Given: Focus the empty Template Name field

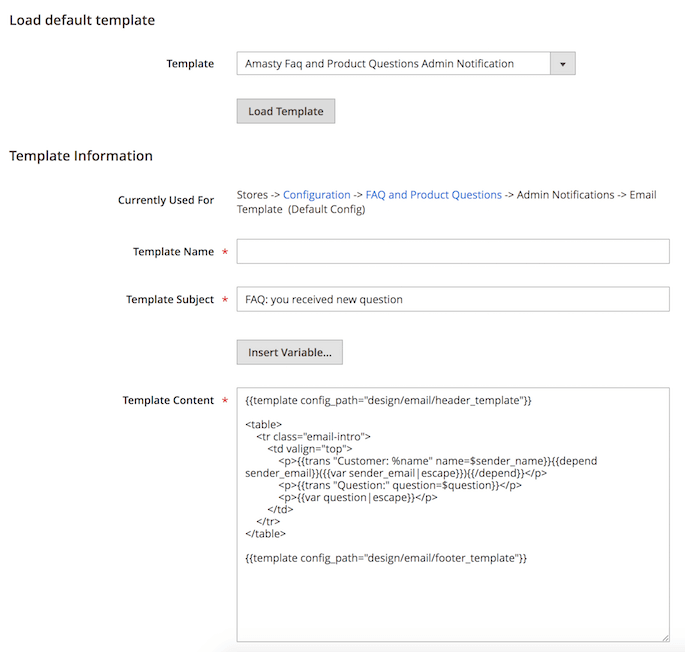Looking at the screenshot, I should tap(453, 251).
